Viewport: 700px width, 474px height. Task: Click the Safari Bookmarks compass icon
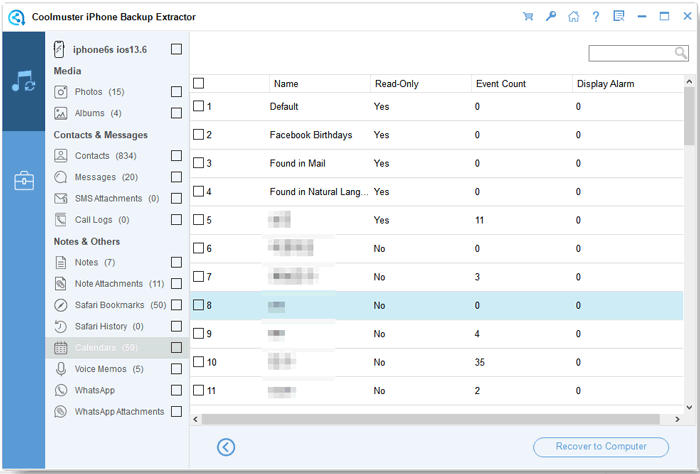(60, 305)
